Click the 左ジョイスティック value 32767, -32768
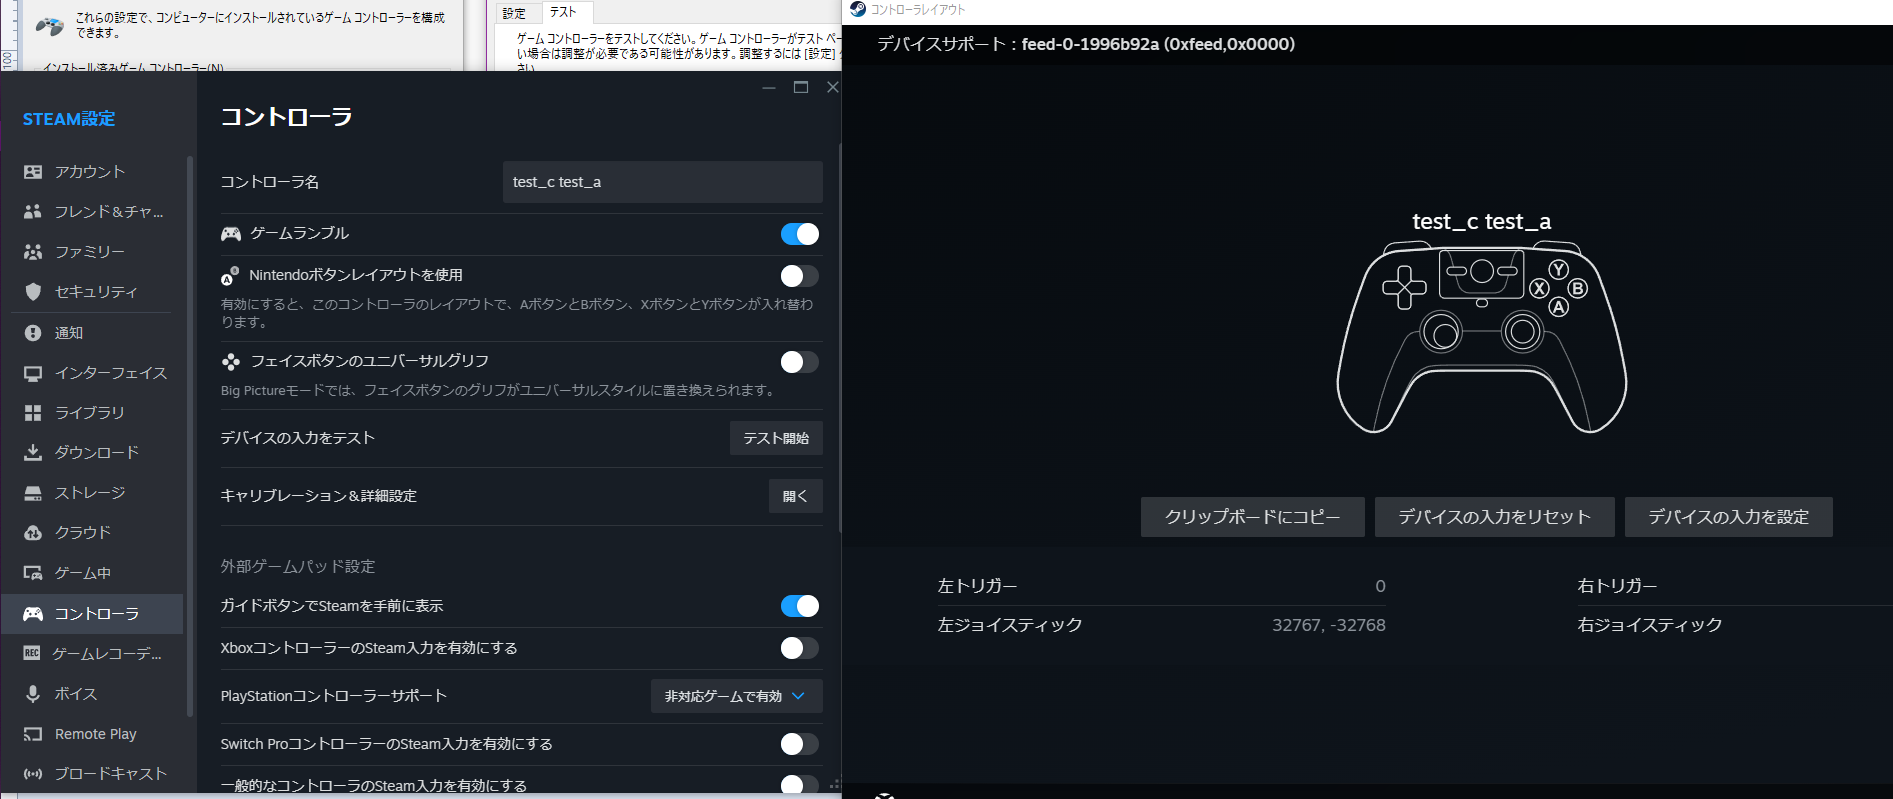The height and width of the screenshot is (799, 1893). tap(1328, 625)
